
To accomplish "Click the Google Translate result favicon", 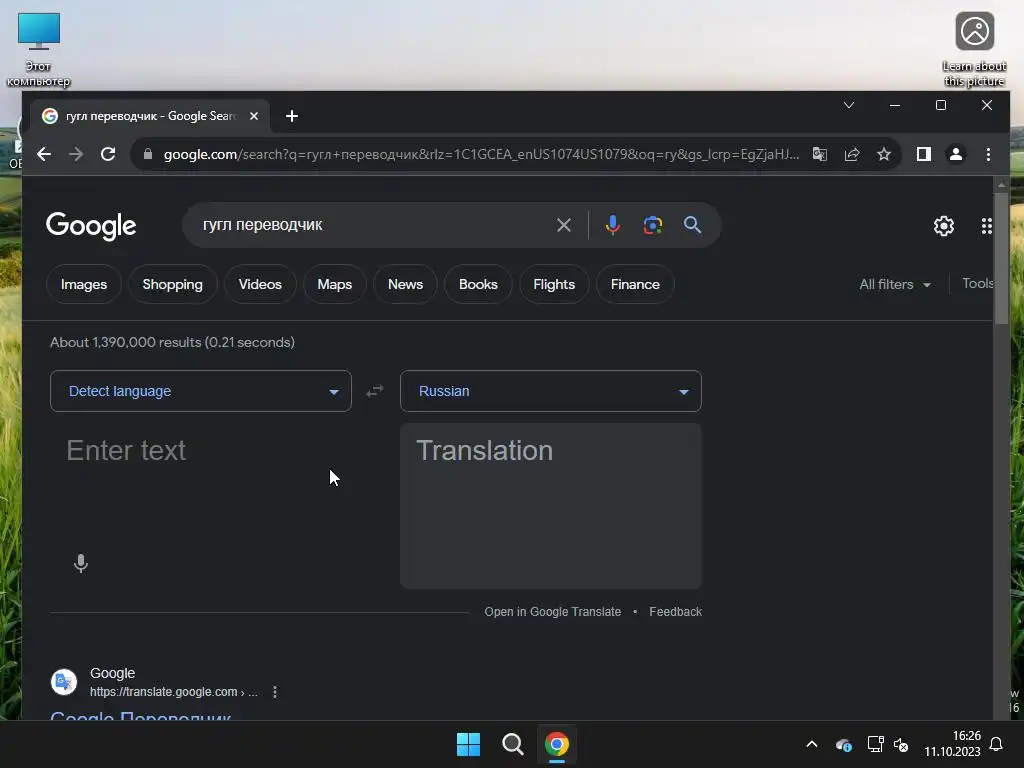I will [64, 682].
